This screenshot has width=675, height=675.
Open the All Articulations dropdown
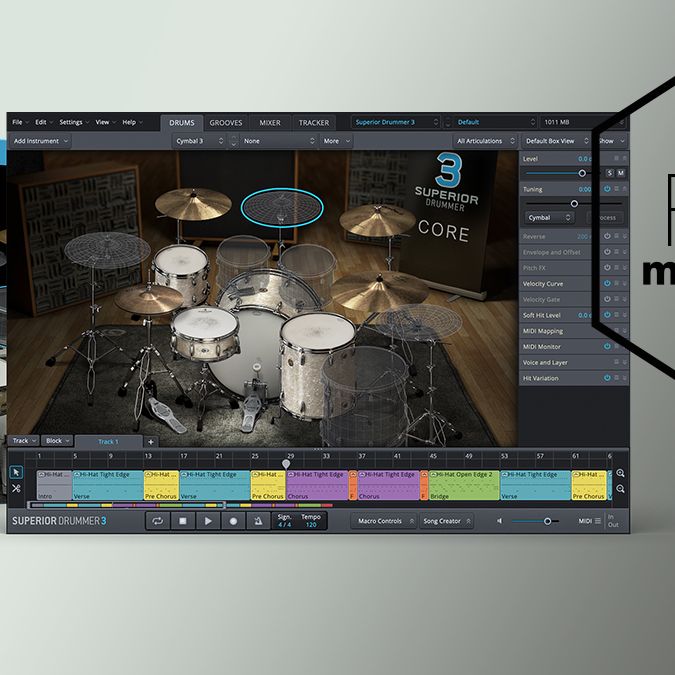[485, 141]
